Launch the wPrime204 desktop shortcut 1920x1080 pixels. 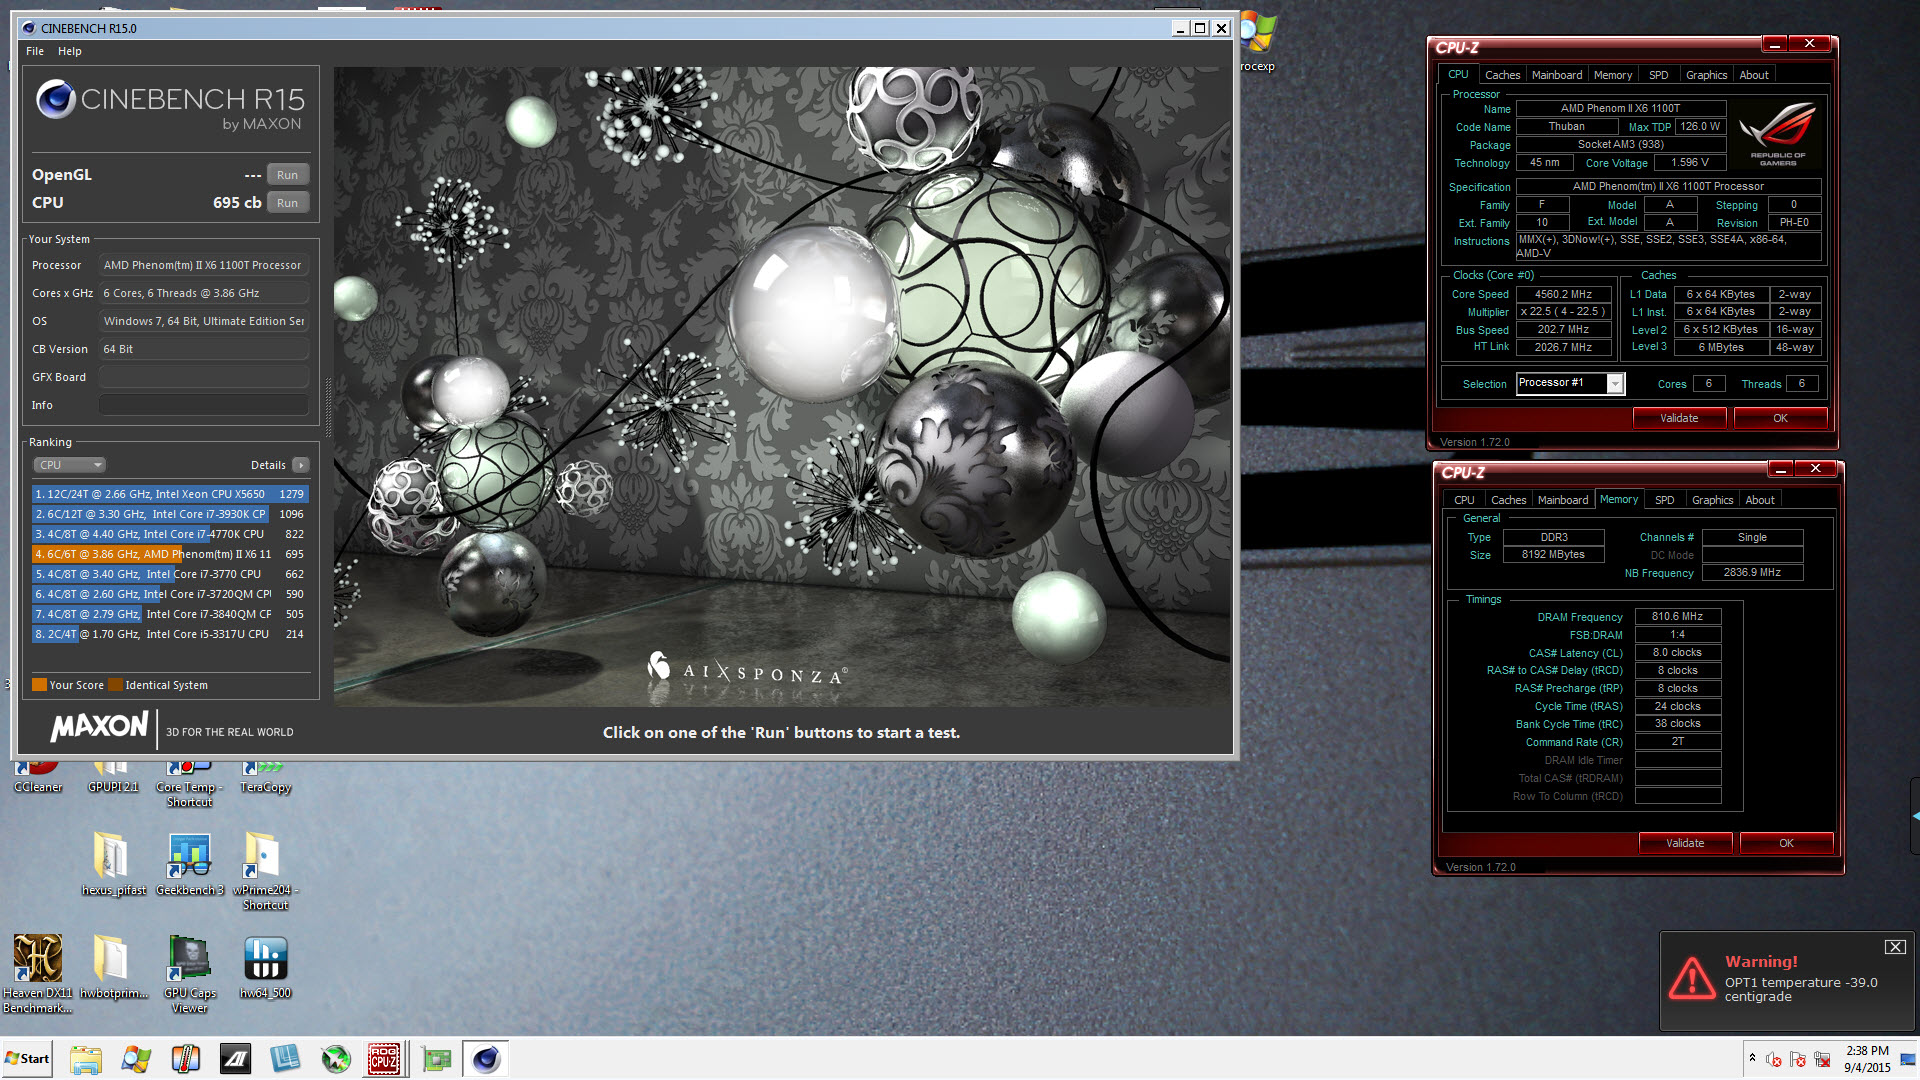pyautogui.click(x=265, y=871)
